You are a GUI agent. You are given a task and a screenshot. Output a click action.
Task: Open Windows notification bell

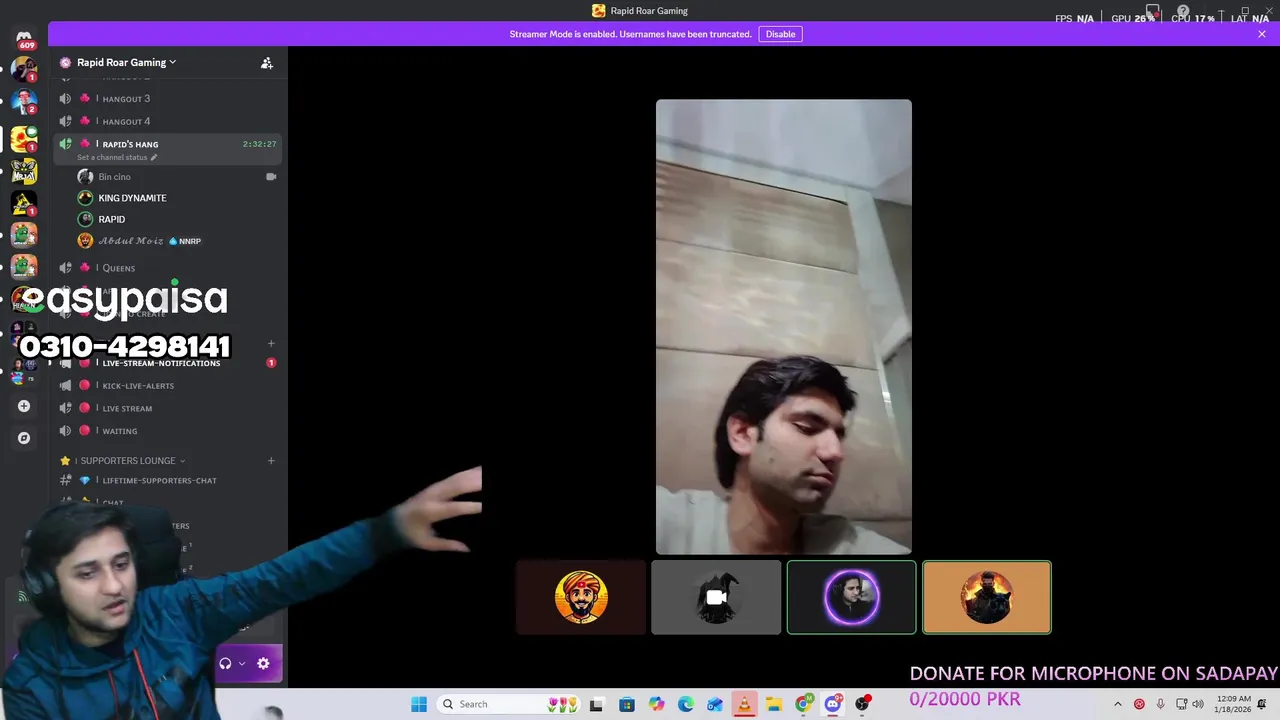click(1262, 705)
